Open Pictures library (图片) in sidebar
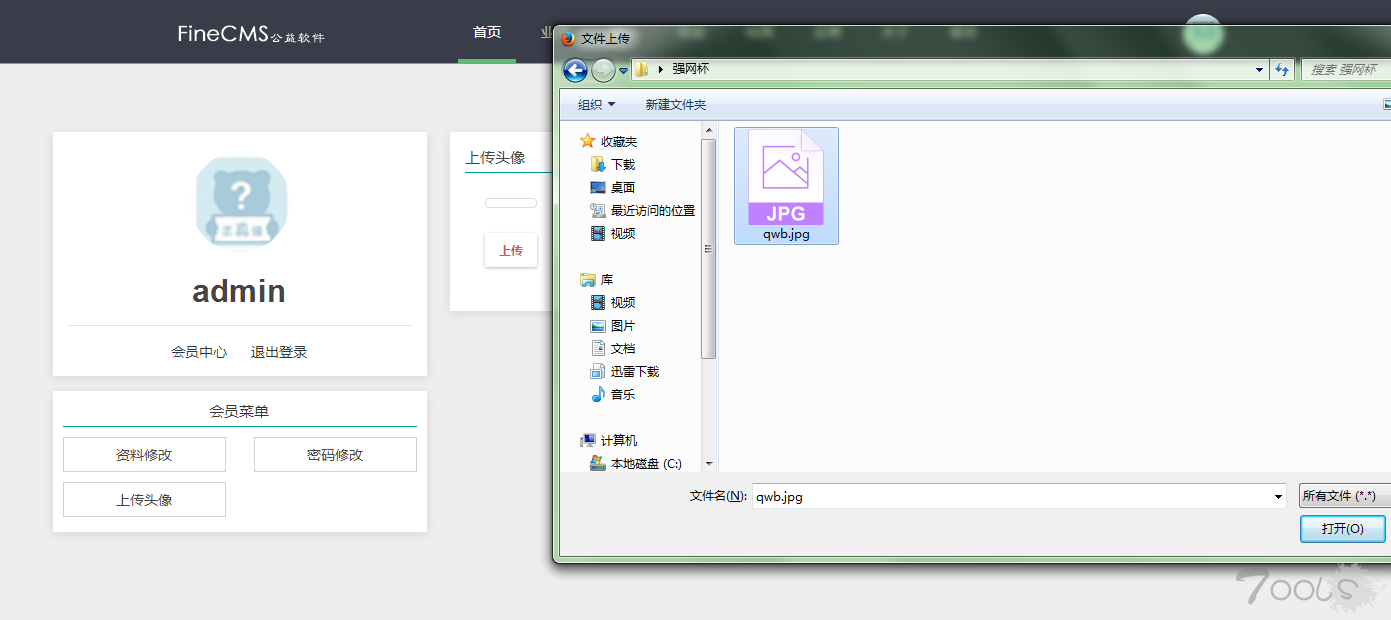 [622, 325]
